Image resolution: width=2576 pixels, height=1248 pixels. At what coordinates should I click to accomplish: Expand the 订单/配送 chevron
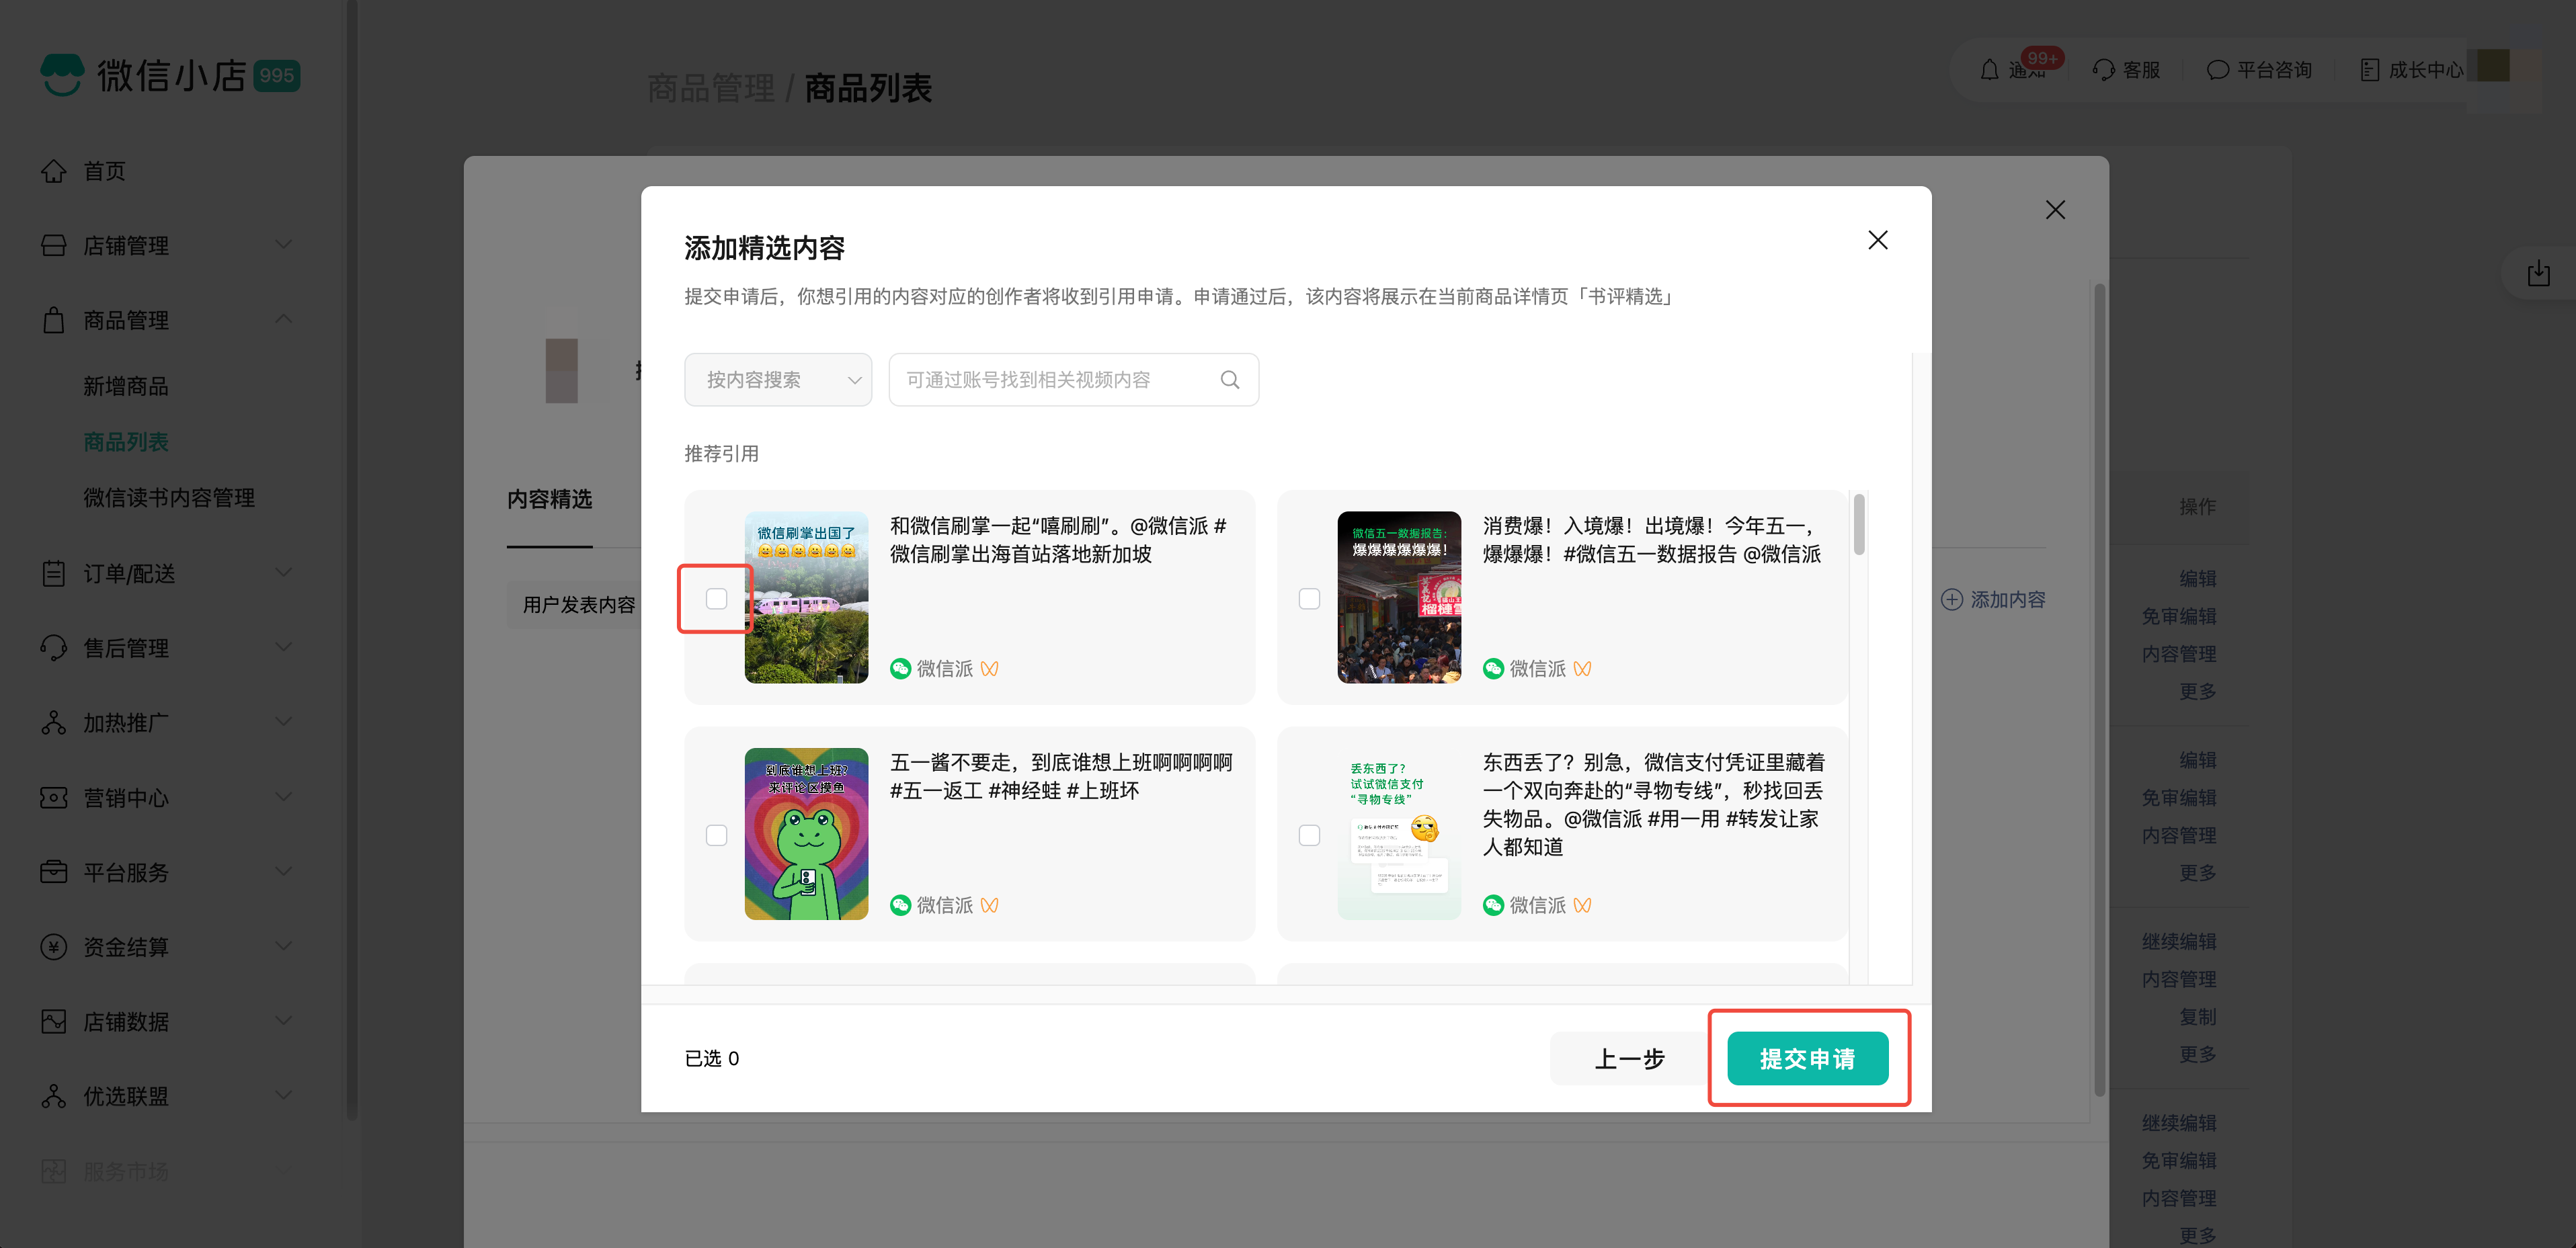[x=284, y=573]
